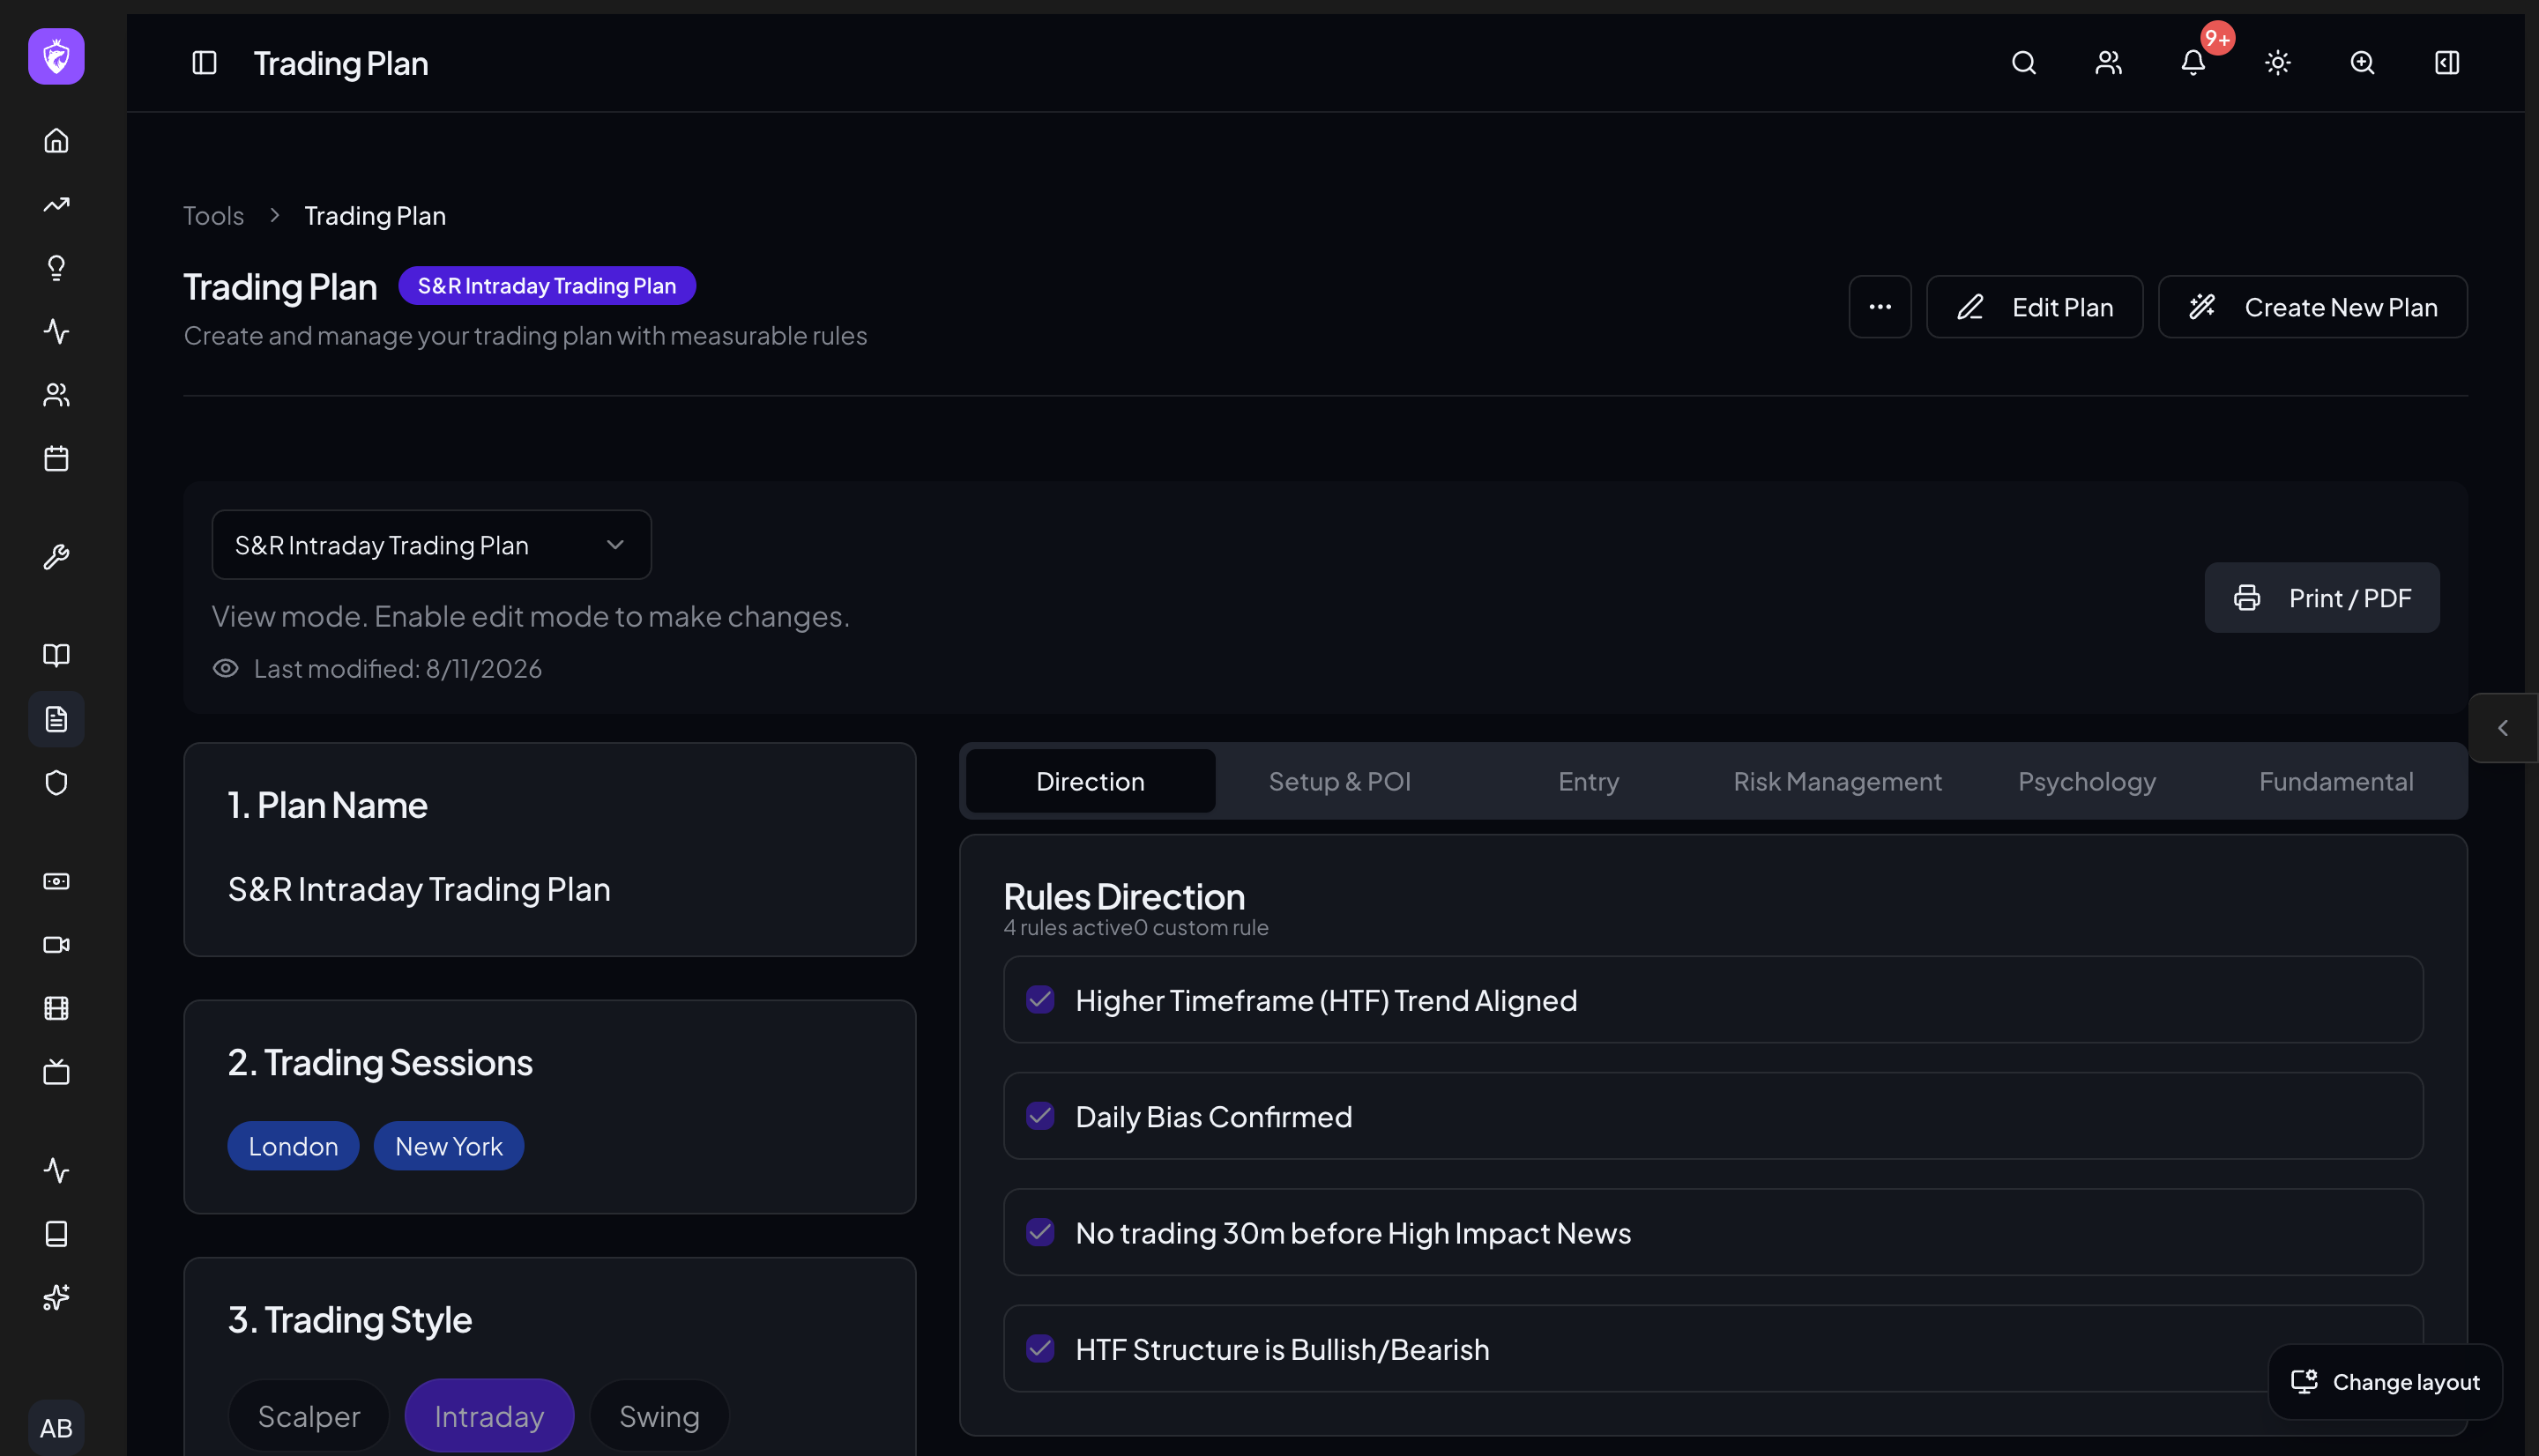2539x1456 pixels.
Task: Open the video camera sidebar icon
Action: pos(56,945)
